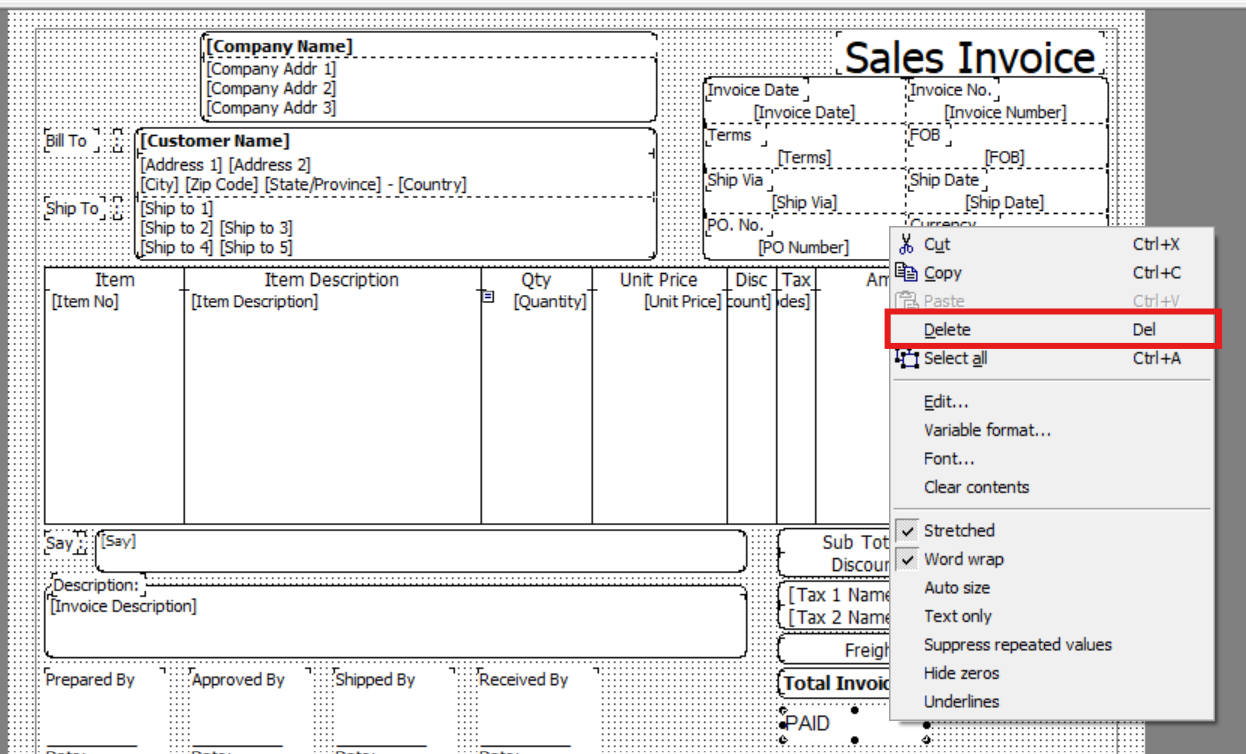Enable the Underlines option

tap(960, 702)
